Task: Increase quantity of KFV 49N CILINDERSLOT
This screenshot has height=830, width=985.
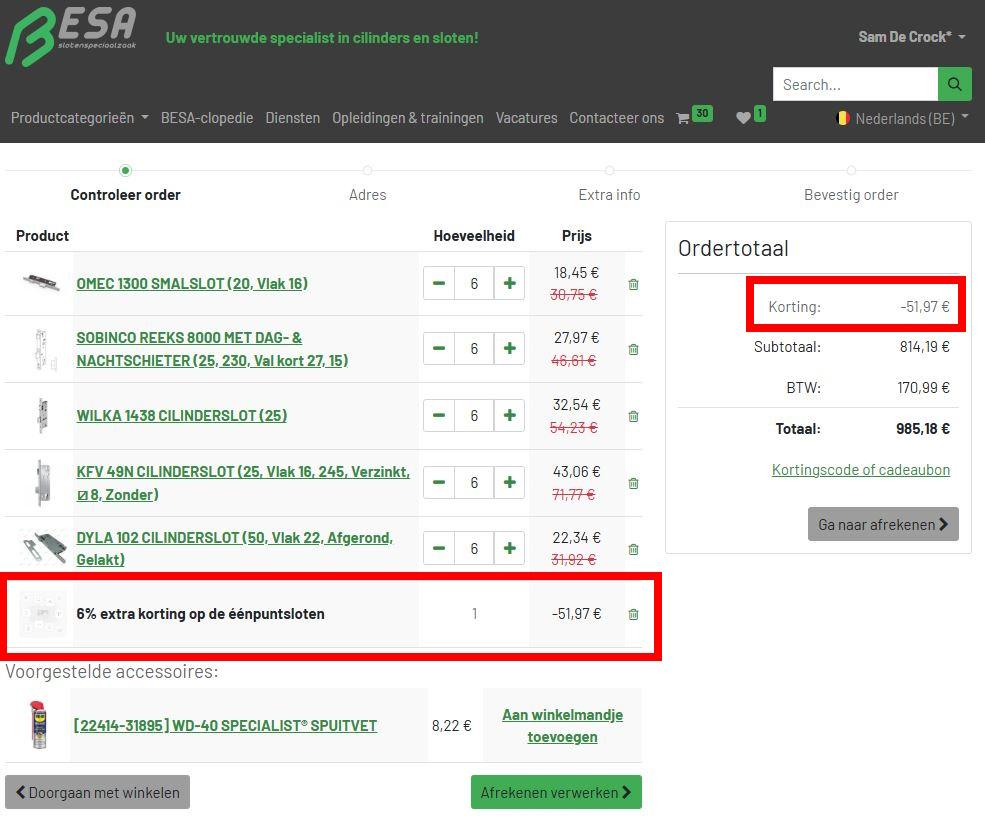Action: tap(509, 482)
